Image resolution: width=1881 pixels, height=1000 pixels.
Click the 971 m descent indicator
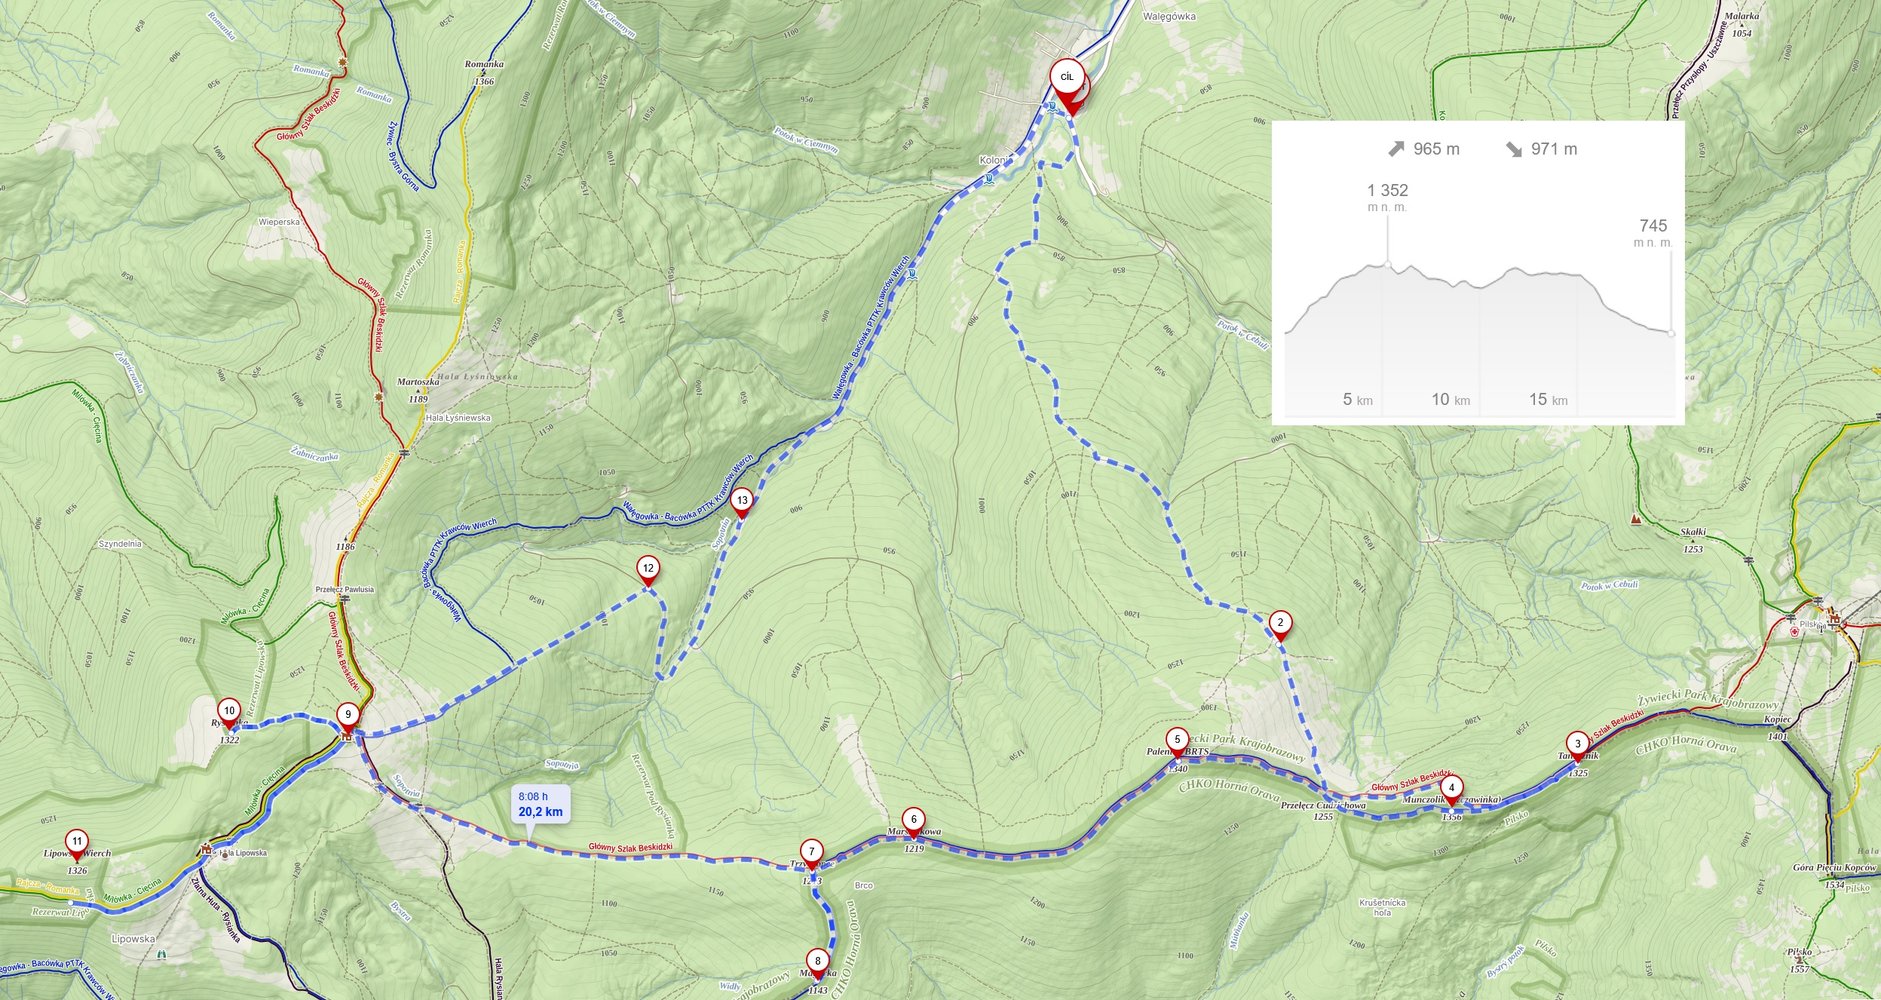1541,149
